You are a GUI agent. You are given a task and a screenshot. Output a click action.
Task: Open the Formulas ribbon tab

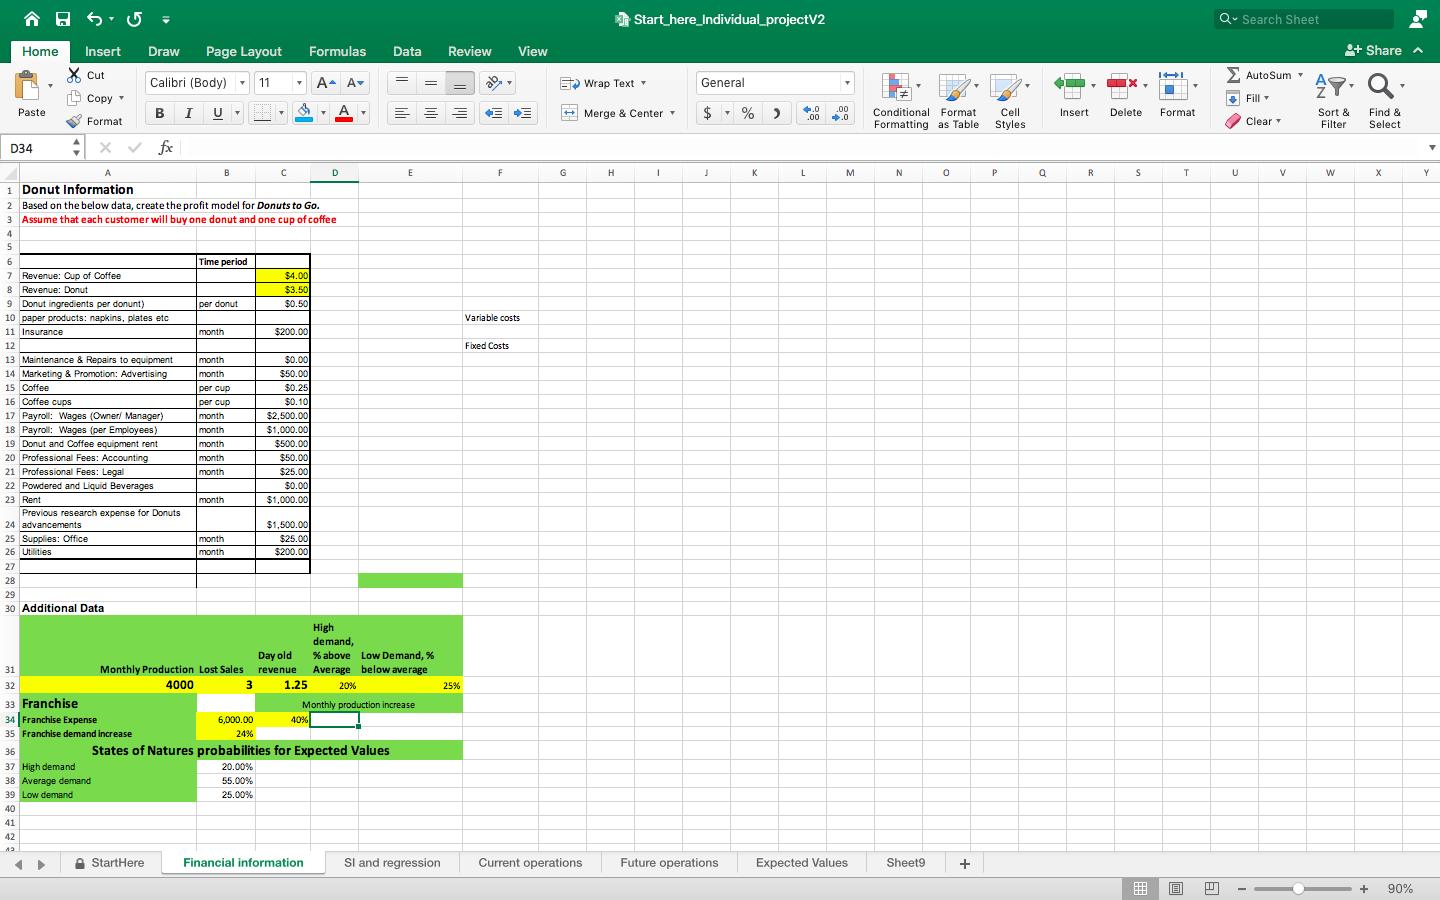(337, 51)
